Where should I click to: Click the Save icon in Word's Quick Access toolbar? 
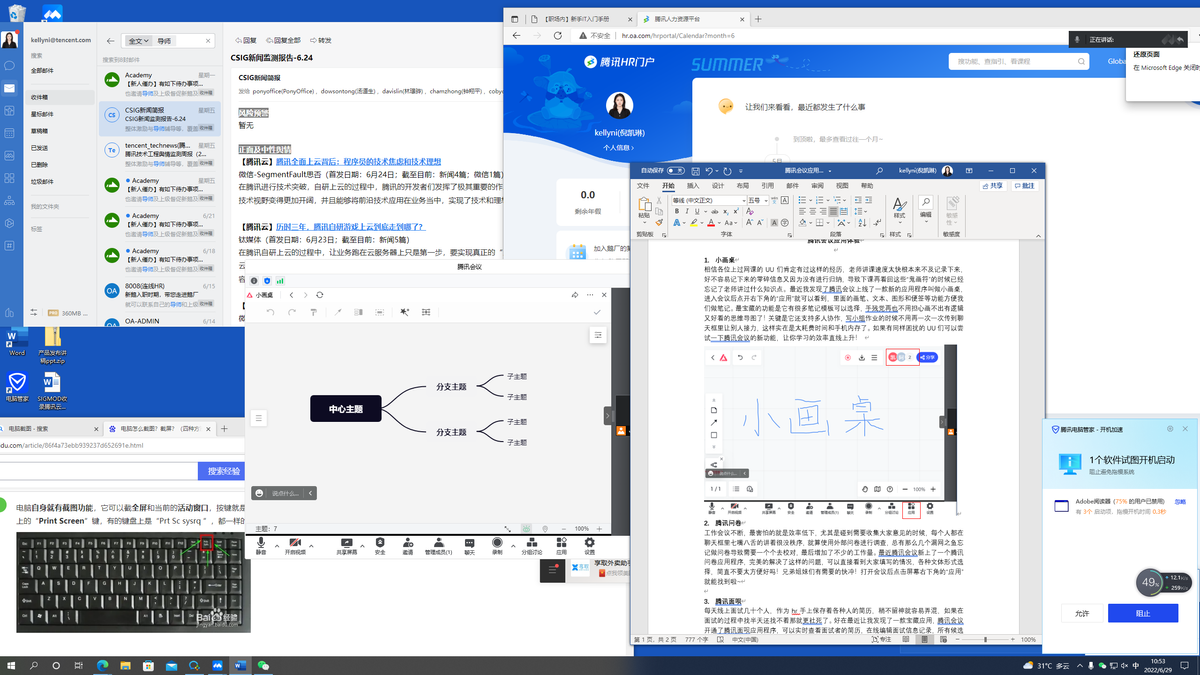(x=695, y=171)
